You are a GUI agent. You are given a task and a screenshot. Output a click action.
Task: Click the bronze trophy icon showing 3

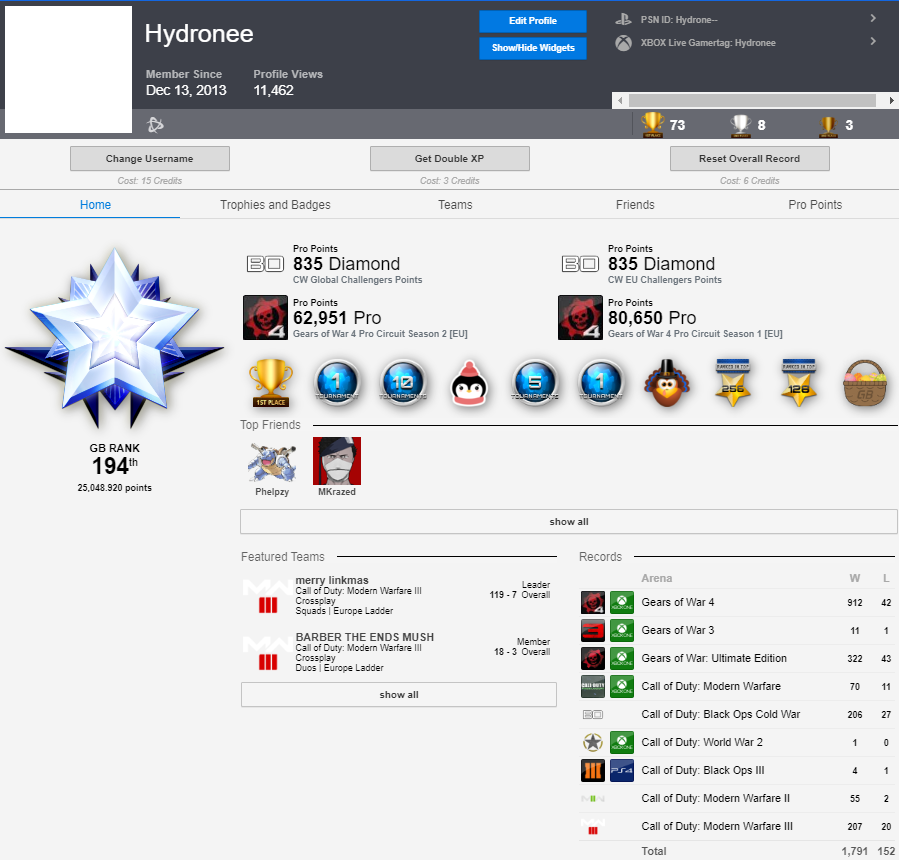click(x=828, y=126)
